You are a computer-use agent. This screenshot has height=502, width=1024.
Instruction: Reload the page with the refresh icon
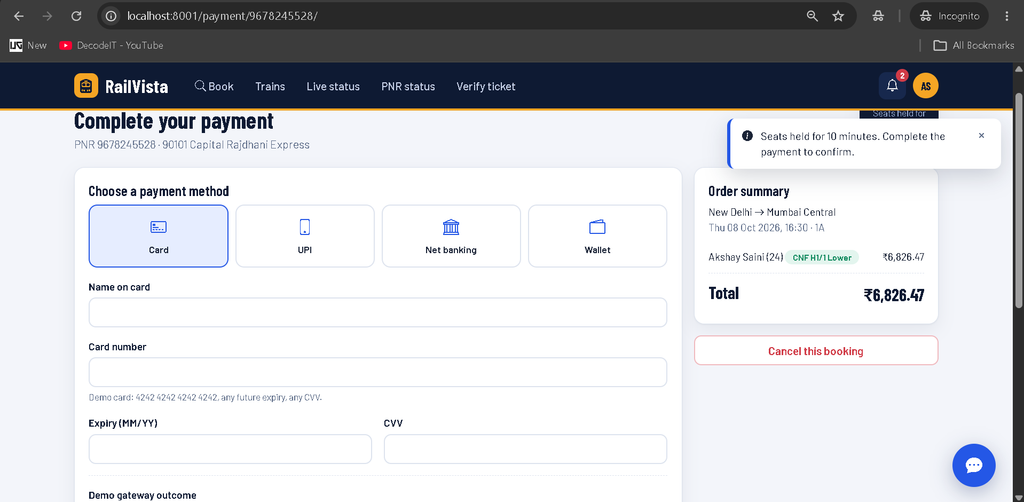[x=76, y=16]
